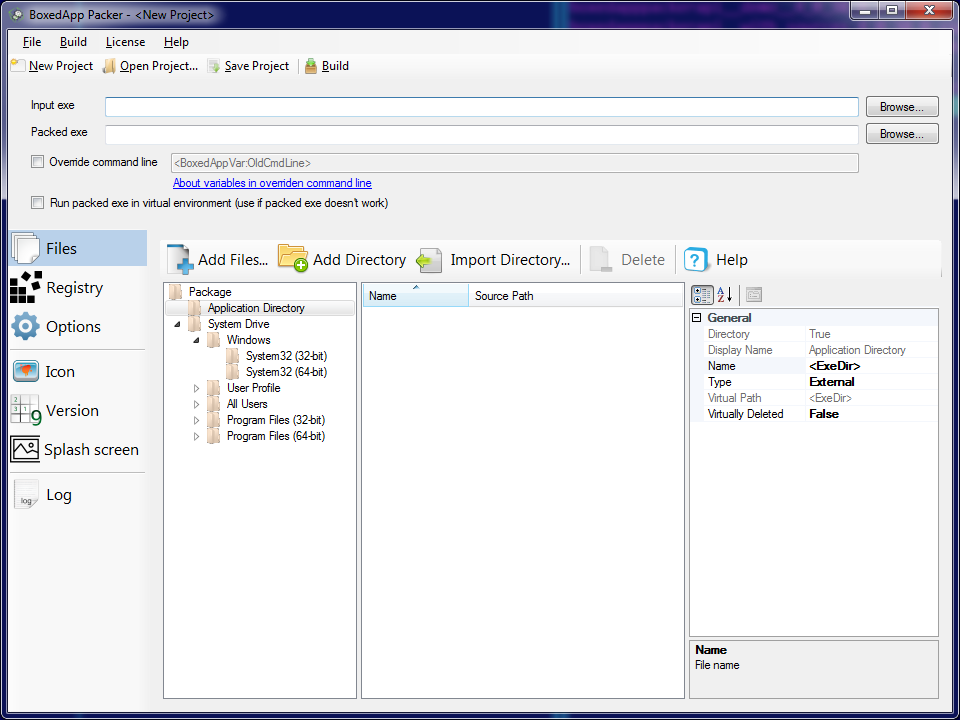The image size is (960, 720).
Task: Expand the User Profile tree node
Action: [197, 388]
